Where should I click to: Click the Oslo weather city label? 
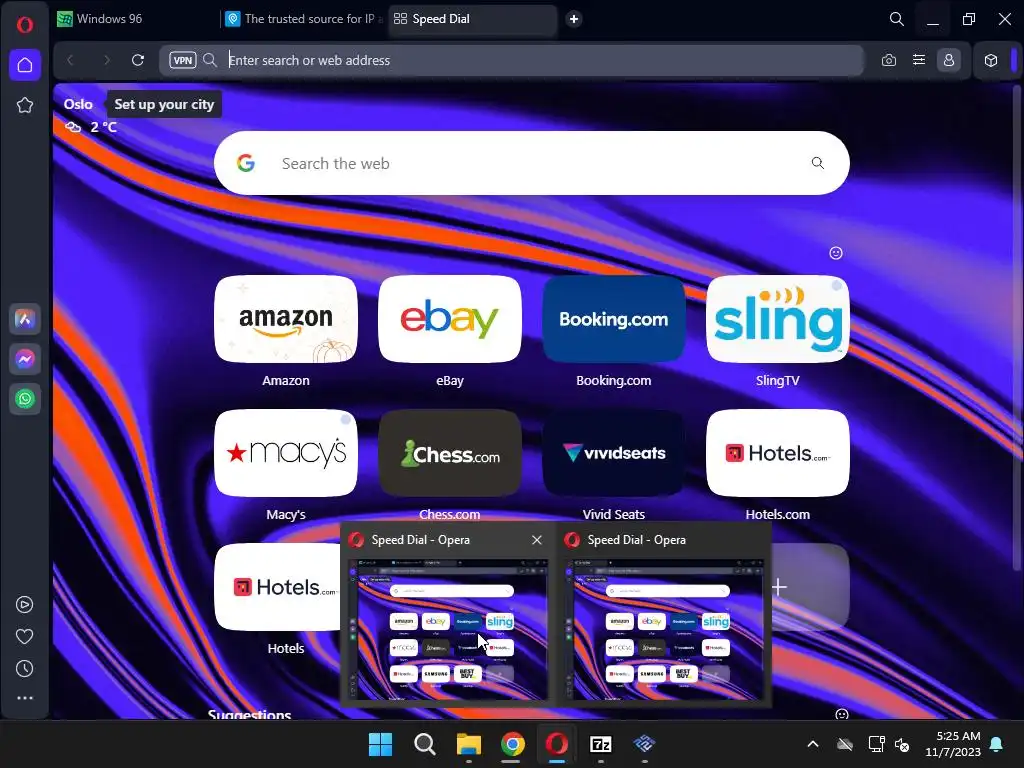78,104
